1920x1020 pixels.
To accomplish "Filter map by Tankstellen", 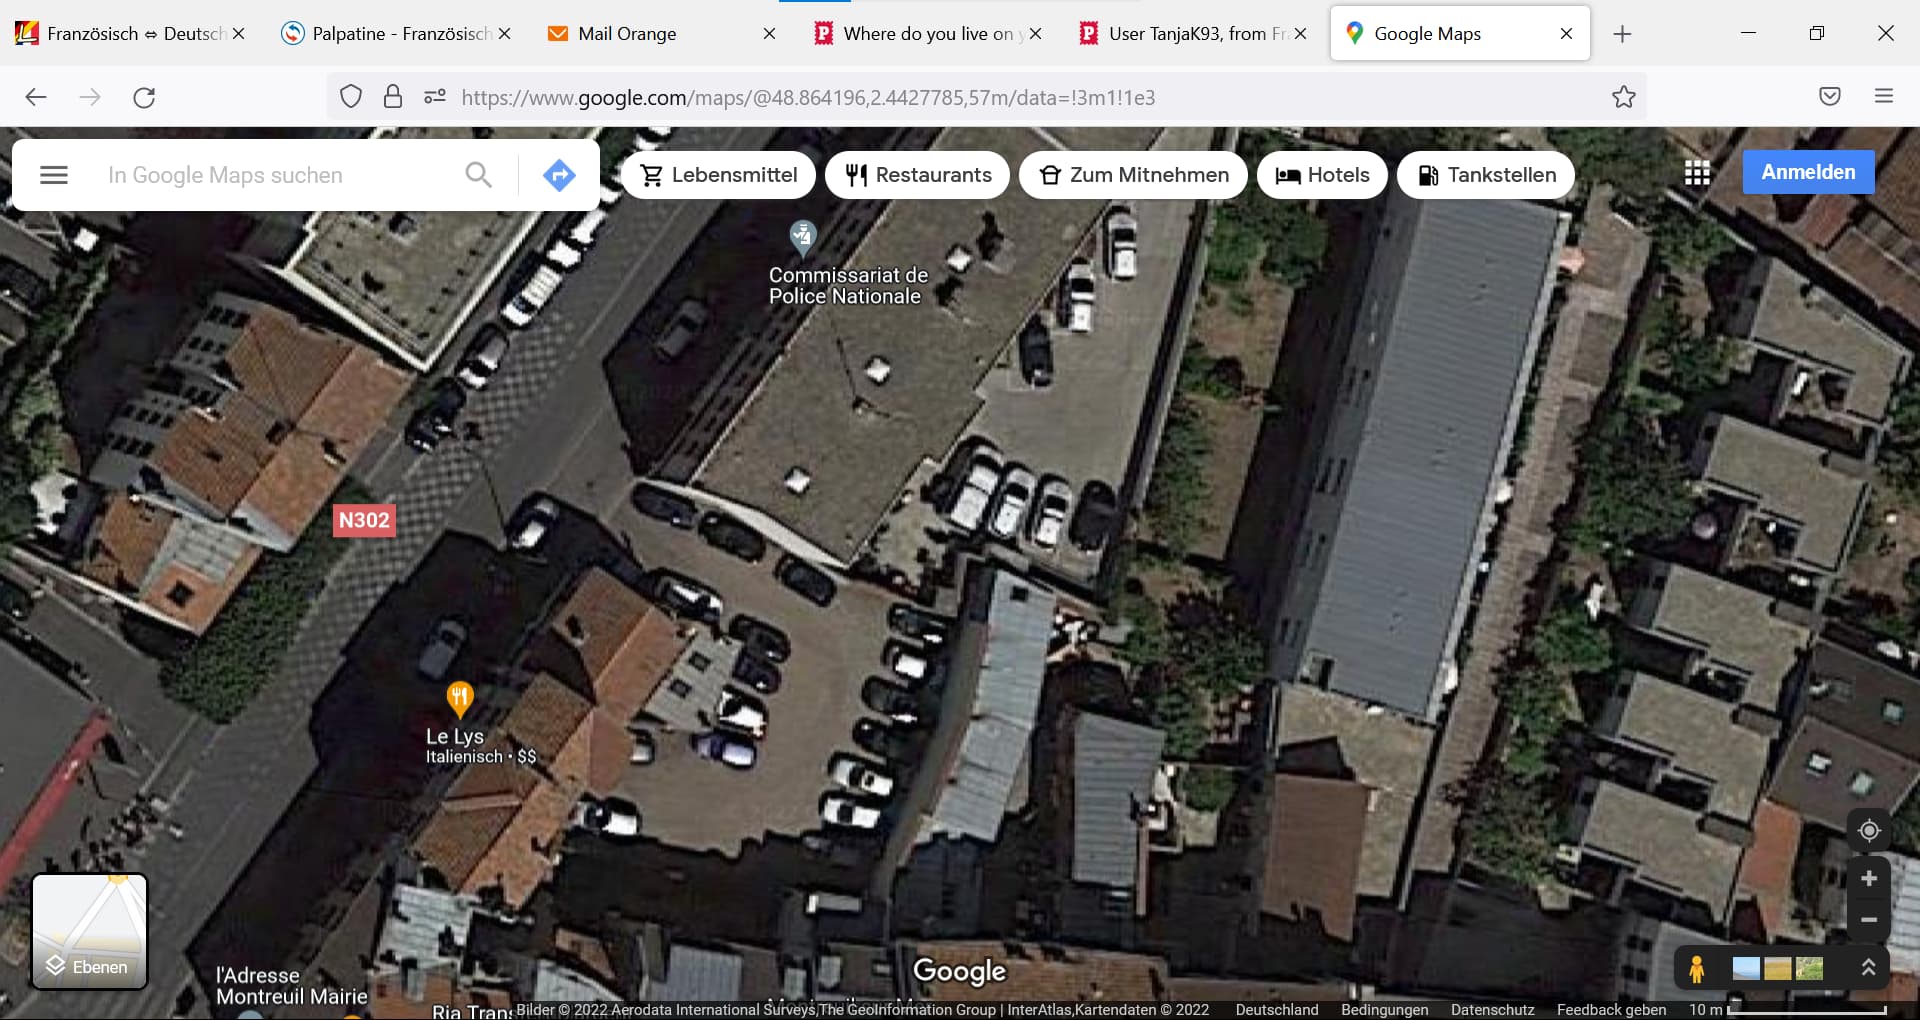I will tap(1486, 175).
